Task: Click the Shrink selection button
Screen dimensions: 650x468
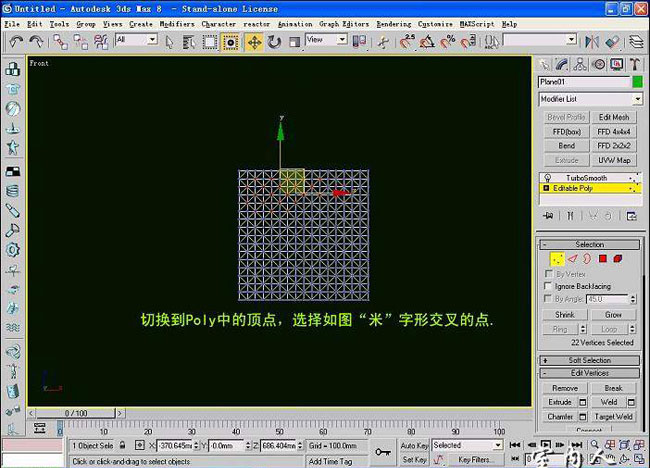Action: (565, 315)
